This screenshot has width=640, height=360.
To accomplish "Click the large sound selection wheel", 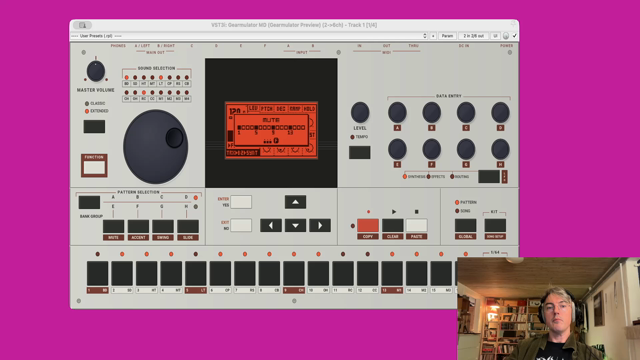I will tap(156, 147).
